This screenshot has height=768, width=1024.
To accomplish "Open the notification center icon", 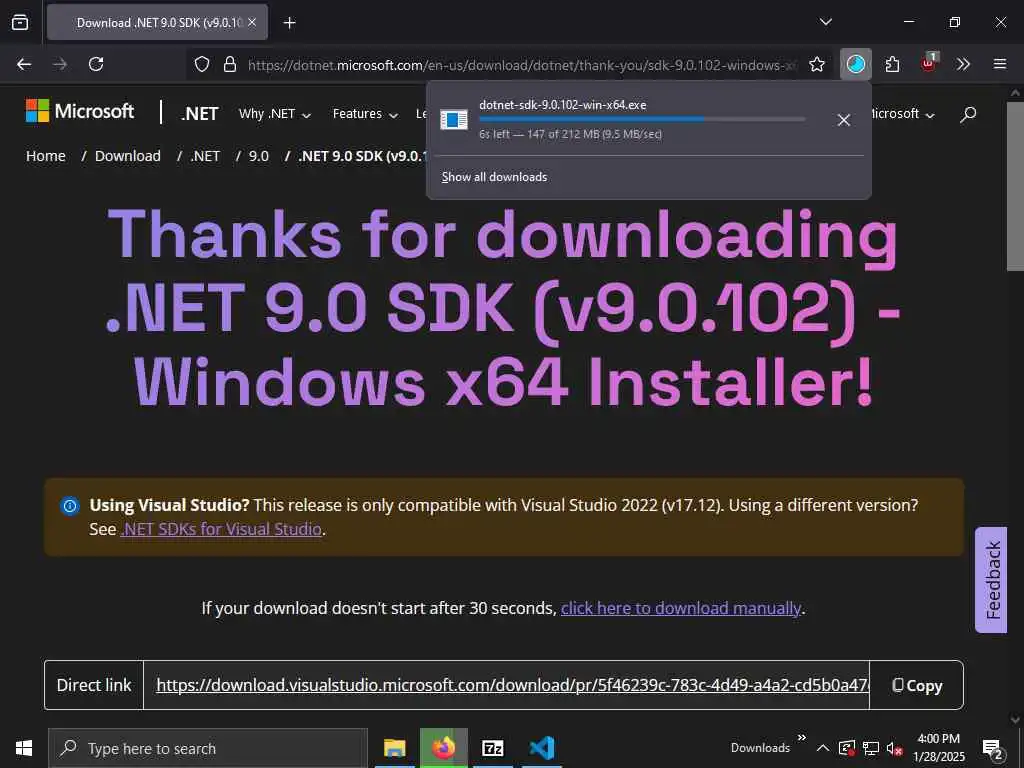I will (x=993, y=749).
